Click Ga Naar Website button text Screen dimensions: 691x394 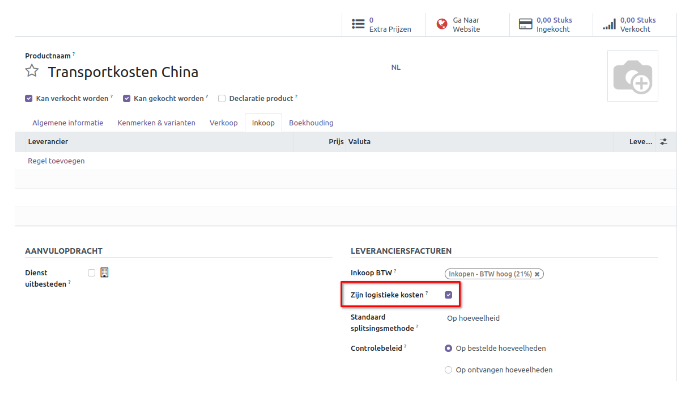466,25
